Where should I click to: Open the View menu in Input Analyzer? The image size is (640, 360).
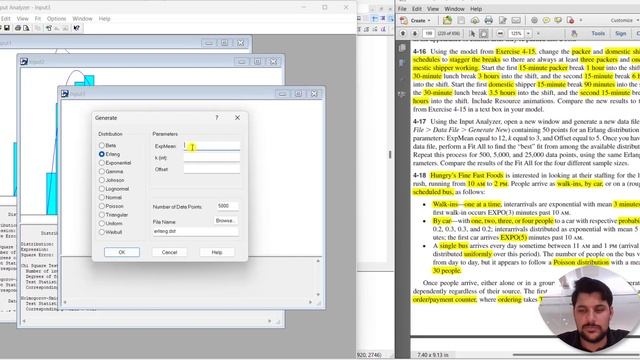point(22,19)
